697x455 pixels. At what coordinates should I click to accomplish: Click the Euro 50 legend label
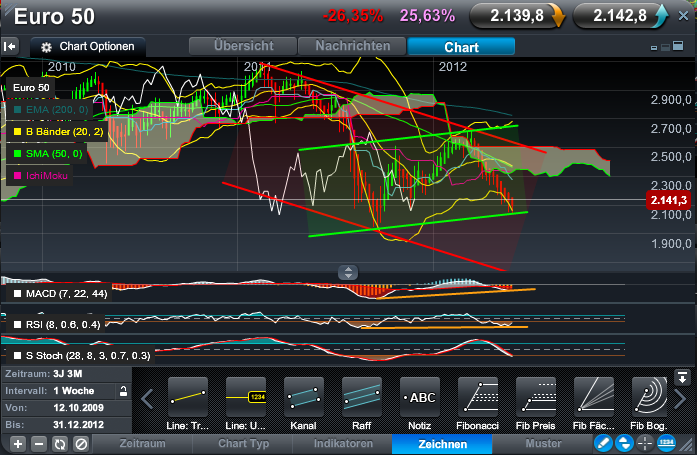31,88
